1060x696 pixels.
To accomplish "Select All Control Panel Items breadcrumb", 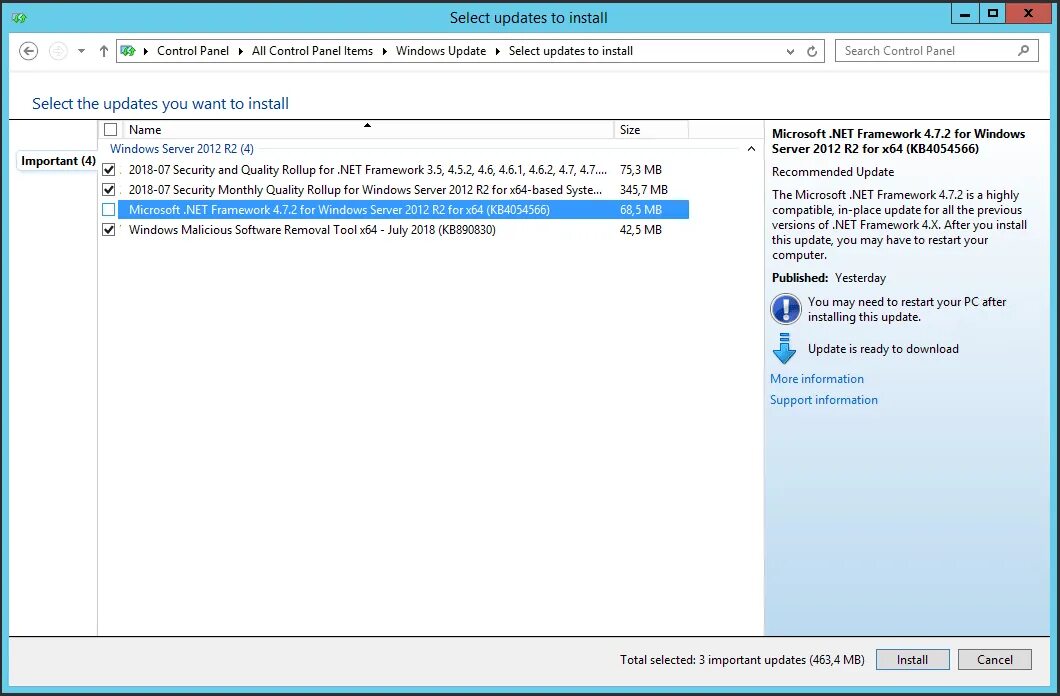I will click(x=312, y=51).
